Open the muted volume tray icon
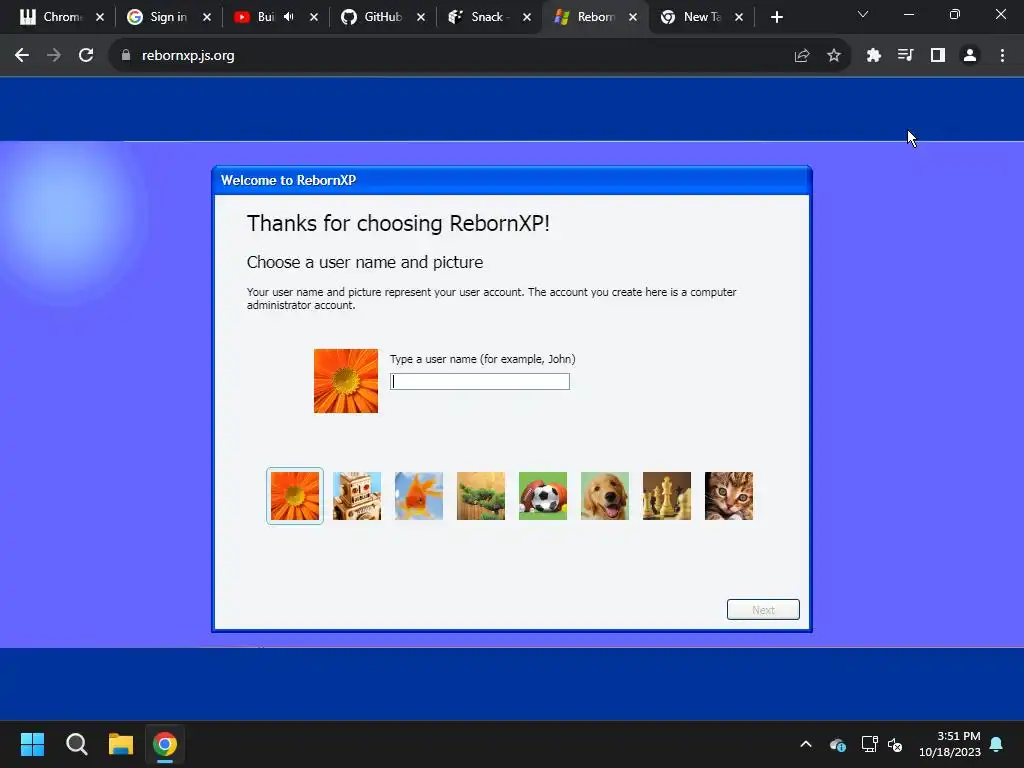This screenshot has width=1024, height=768. [x=895, y=744]
